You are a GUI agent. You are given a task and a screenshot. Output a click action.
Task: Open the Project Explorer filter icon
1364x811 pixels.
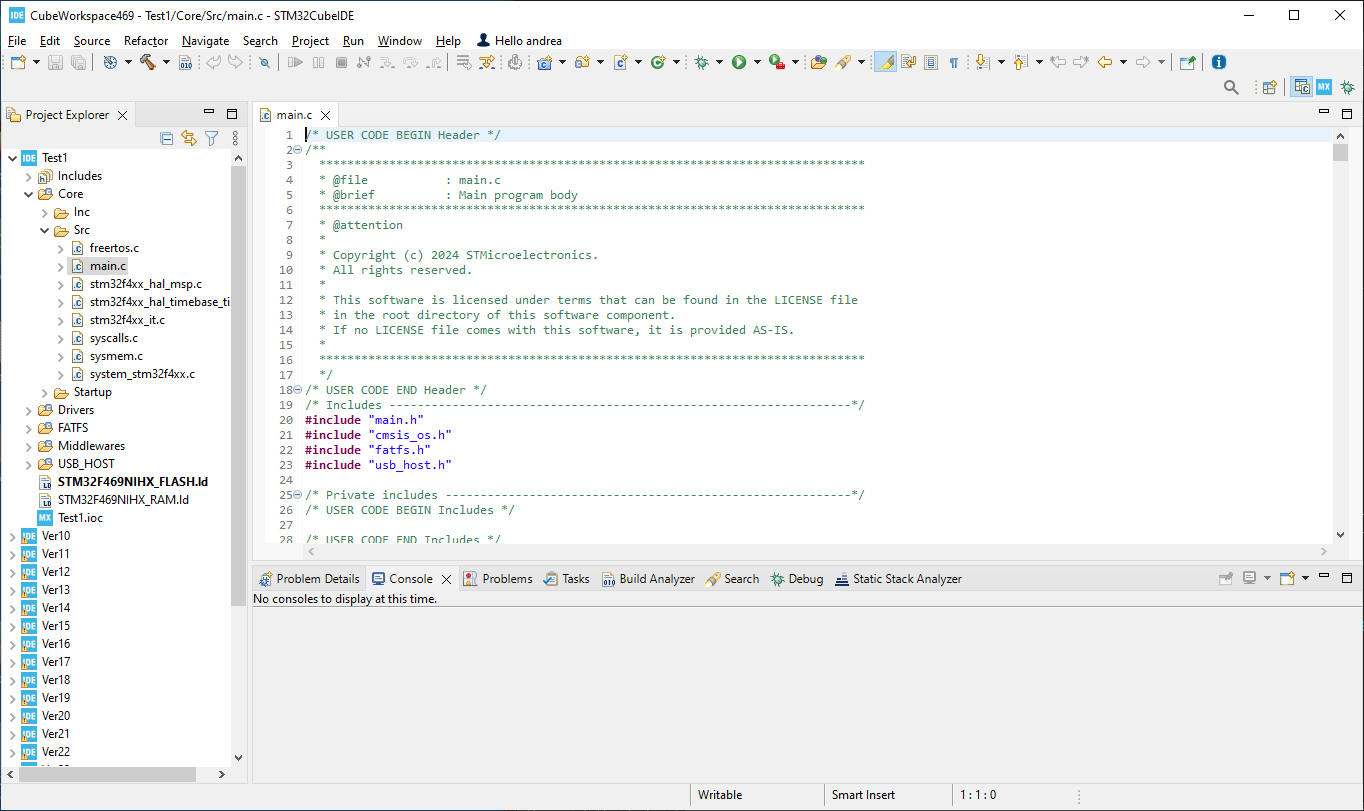pos(211,139)
